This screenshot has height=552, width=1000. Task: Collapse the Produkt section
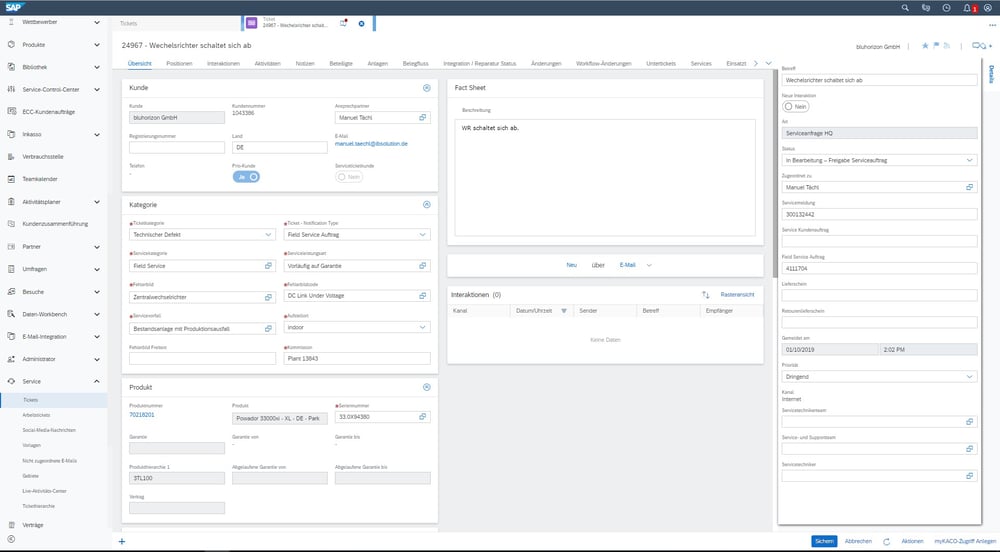tap(427, 387)
